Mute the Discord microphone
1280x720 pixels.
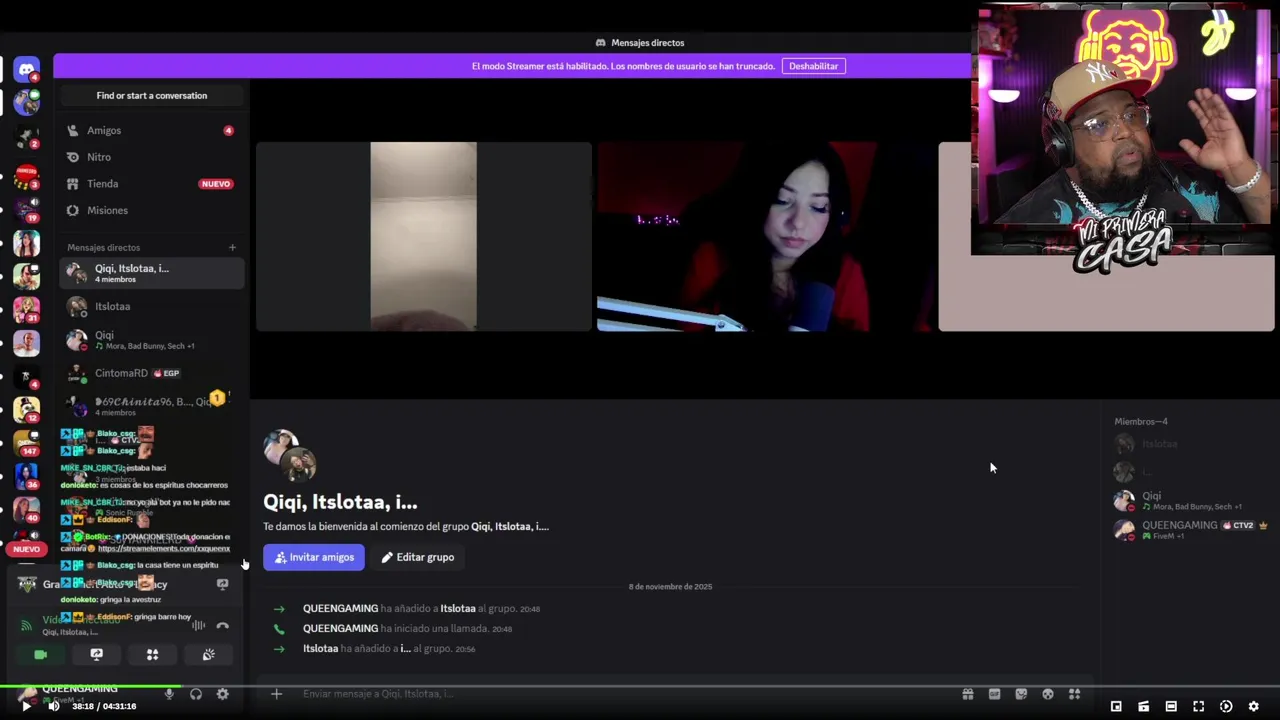(169, 694)
